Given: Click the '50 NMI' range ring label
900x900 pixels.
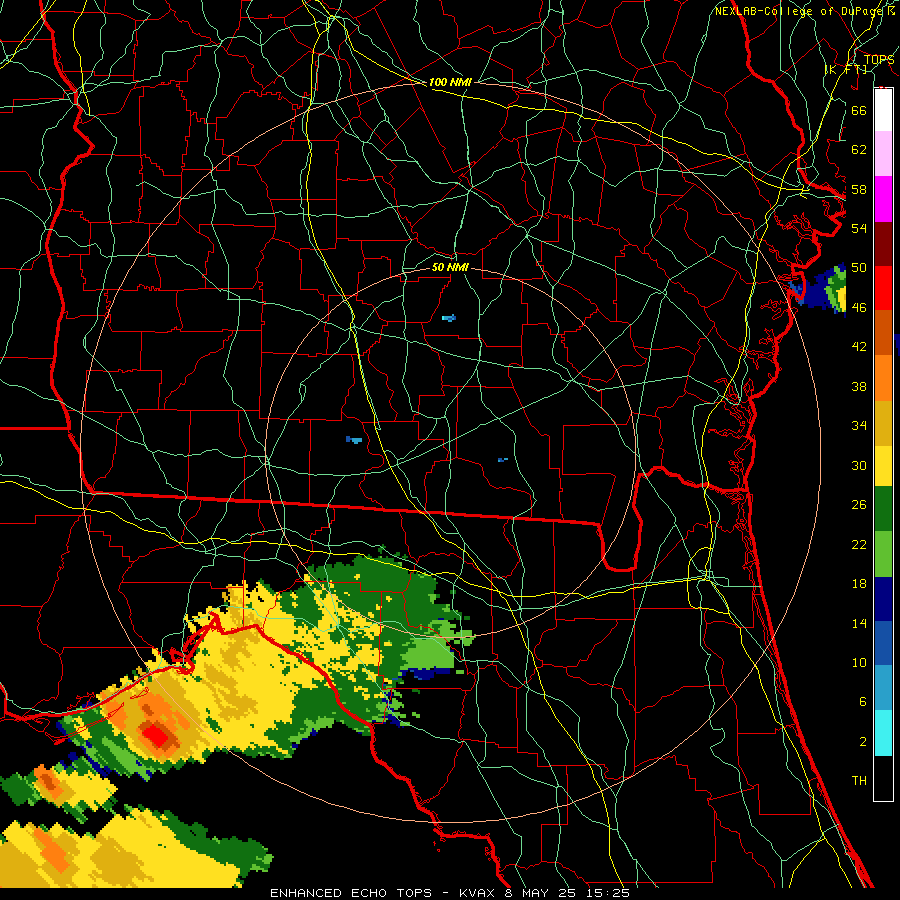Looking at the screenshot, I should coord(450,267).
